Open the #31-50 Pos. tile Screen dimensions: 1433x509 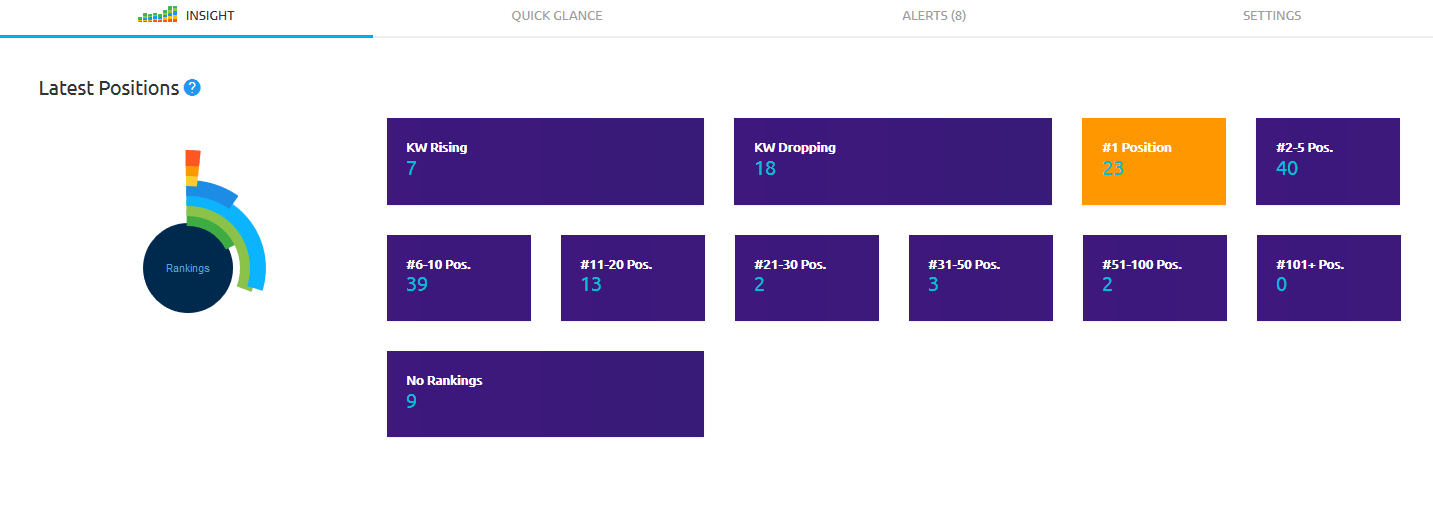pos(981,278)
